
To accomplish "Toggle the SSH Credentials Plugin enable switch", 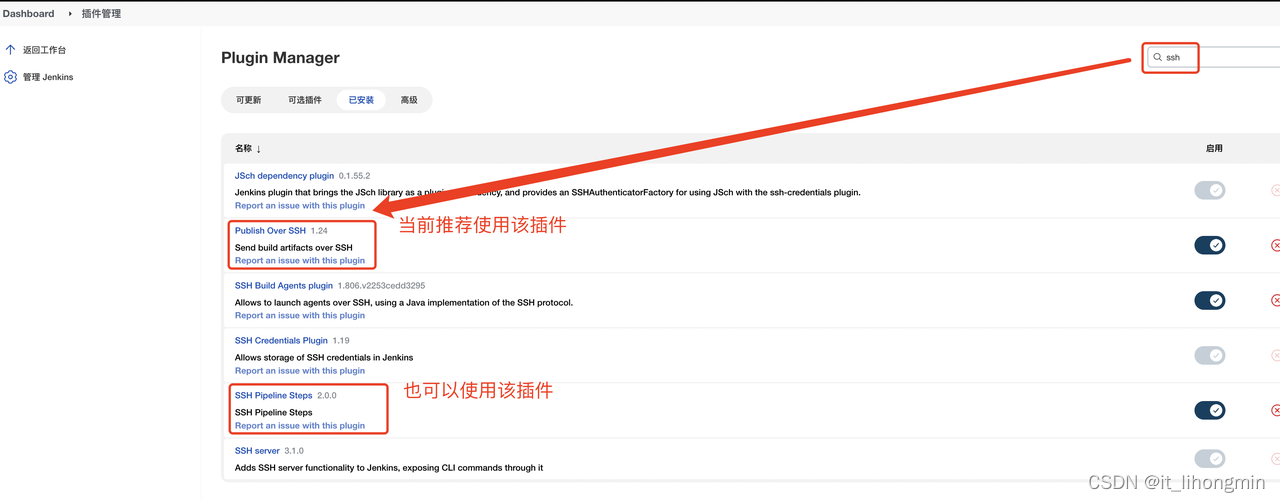I will coord(1209,355).
